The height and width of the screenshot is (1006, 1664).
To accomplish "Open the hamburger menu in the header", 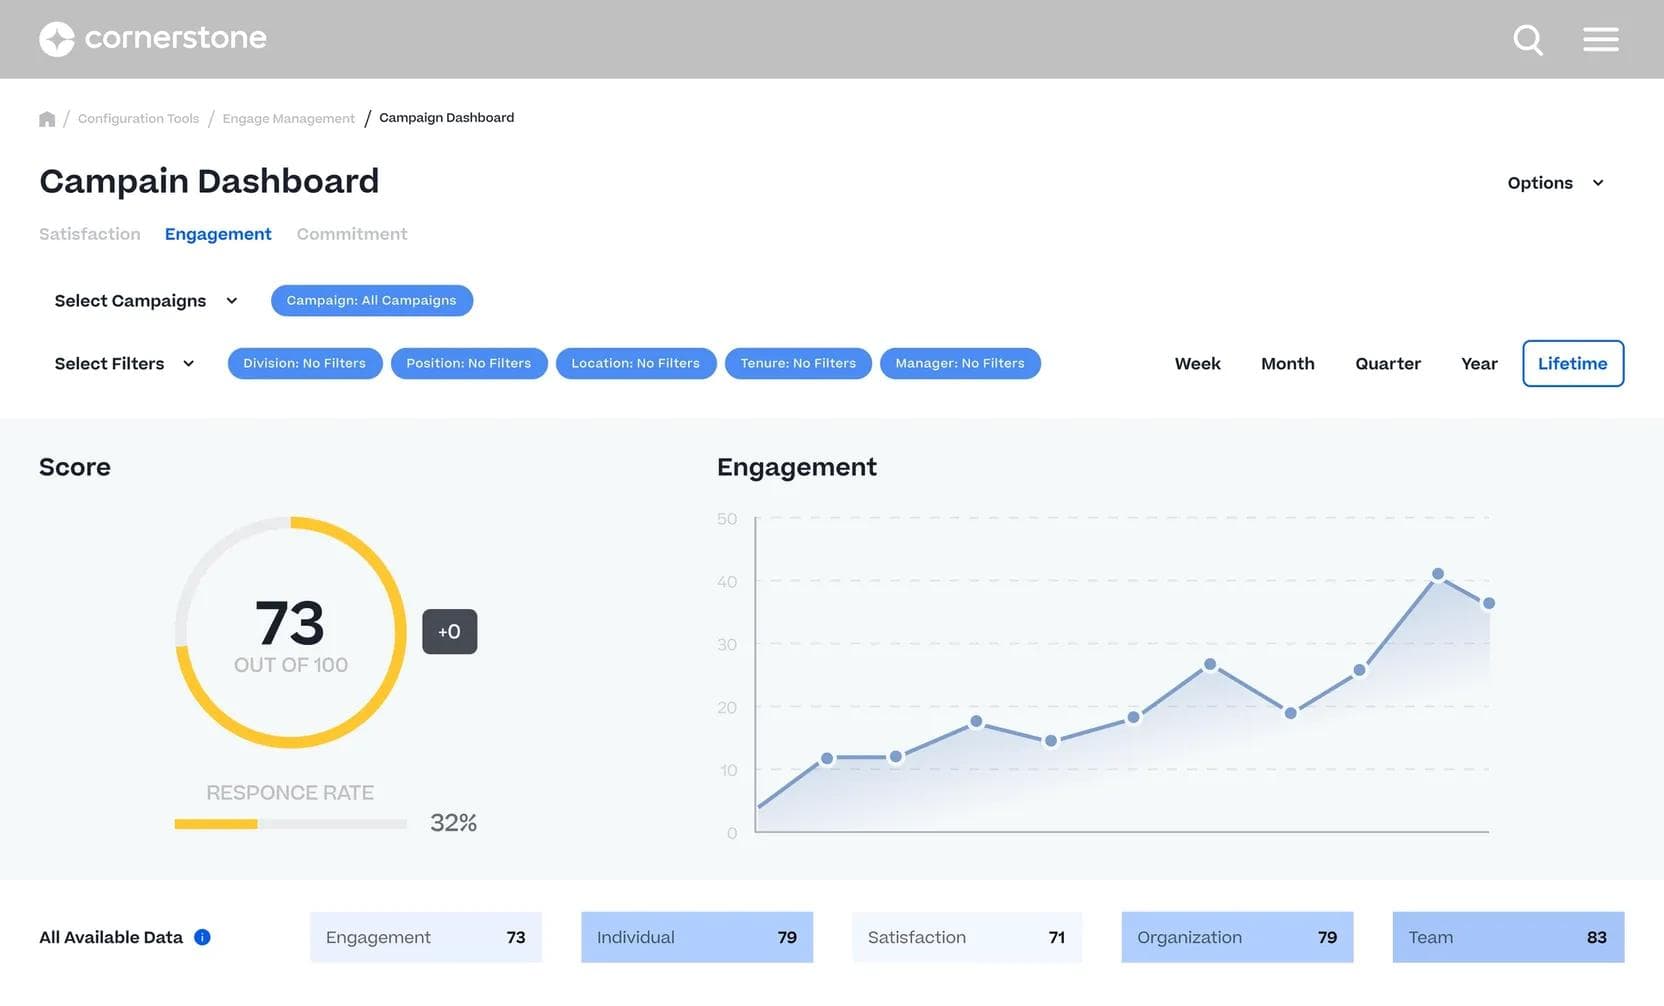I will click(1600, 38).
